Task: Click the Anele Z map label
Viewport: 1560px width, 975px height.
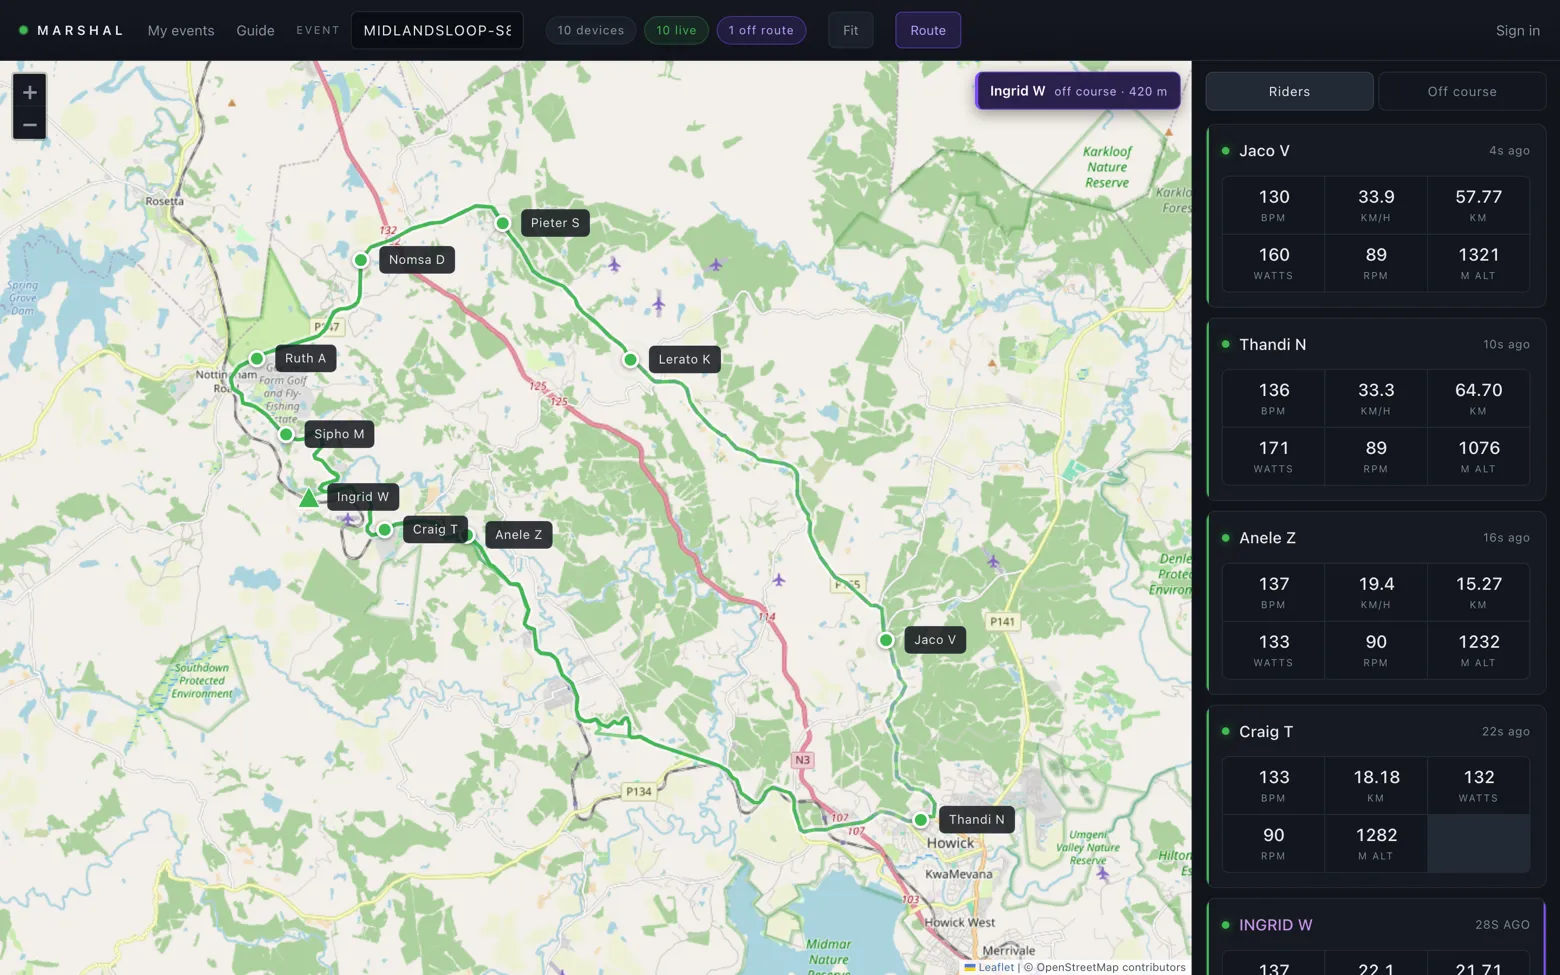Action: (519, 535)
